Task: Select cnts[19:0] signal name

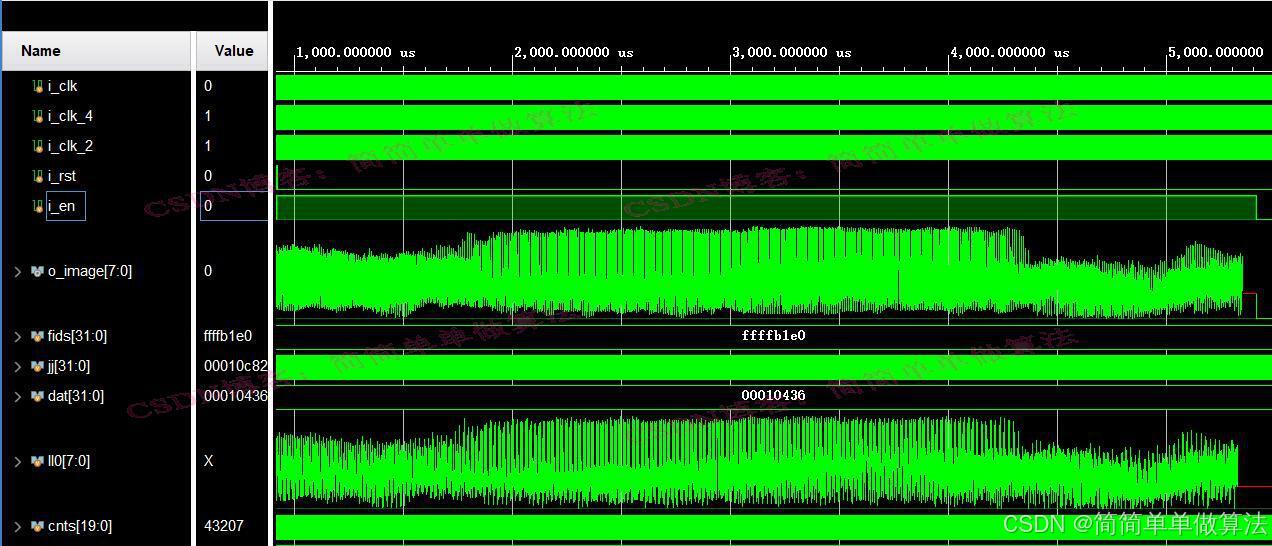Action: tap(80, 526)
